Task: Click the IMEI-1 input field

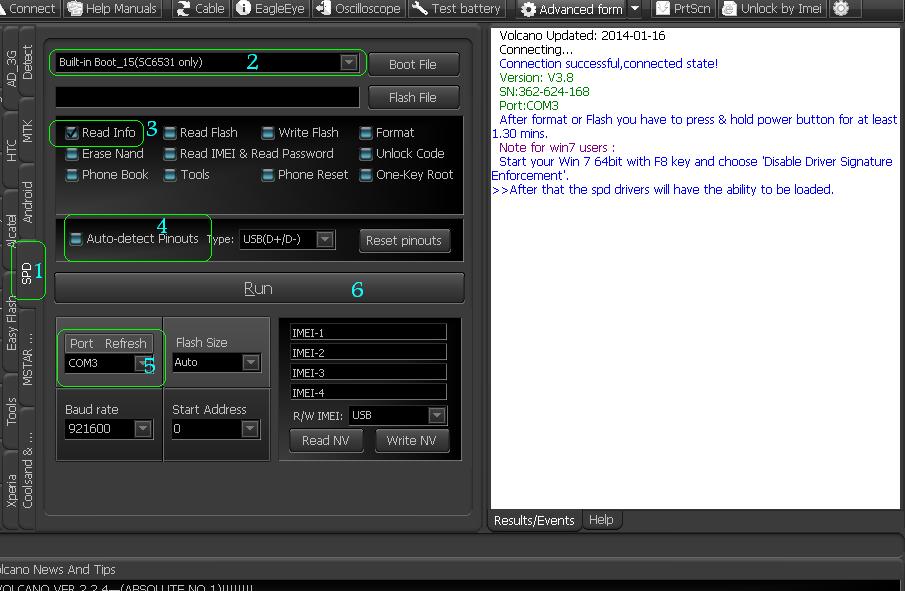Action: (368, 332)
